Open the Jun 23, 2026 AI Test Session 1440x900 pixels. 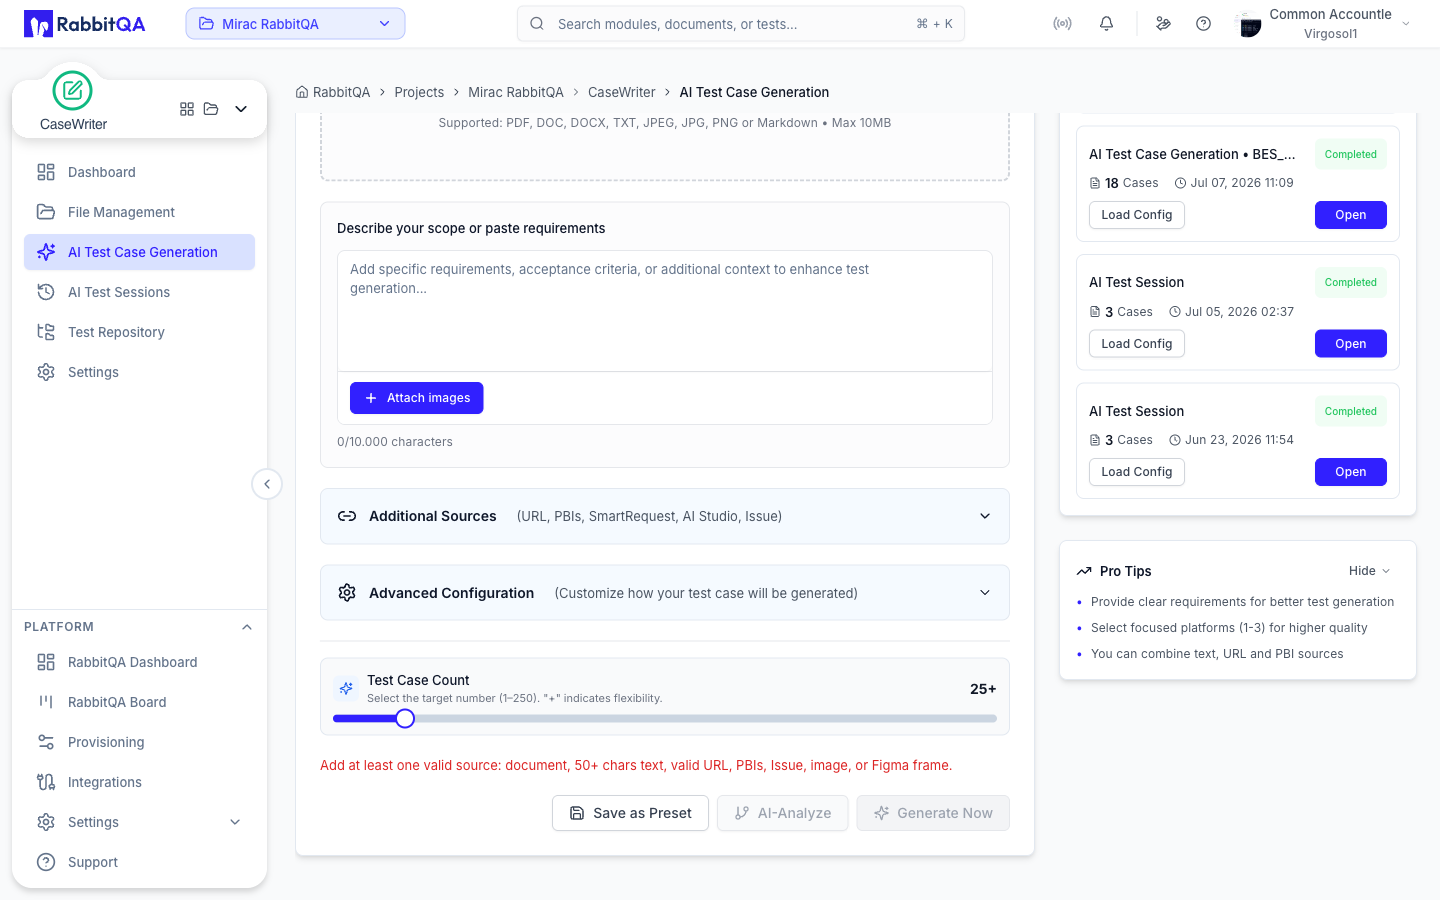click(x=1351, y=472)
